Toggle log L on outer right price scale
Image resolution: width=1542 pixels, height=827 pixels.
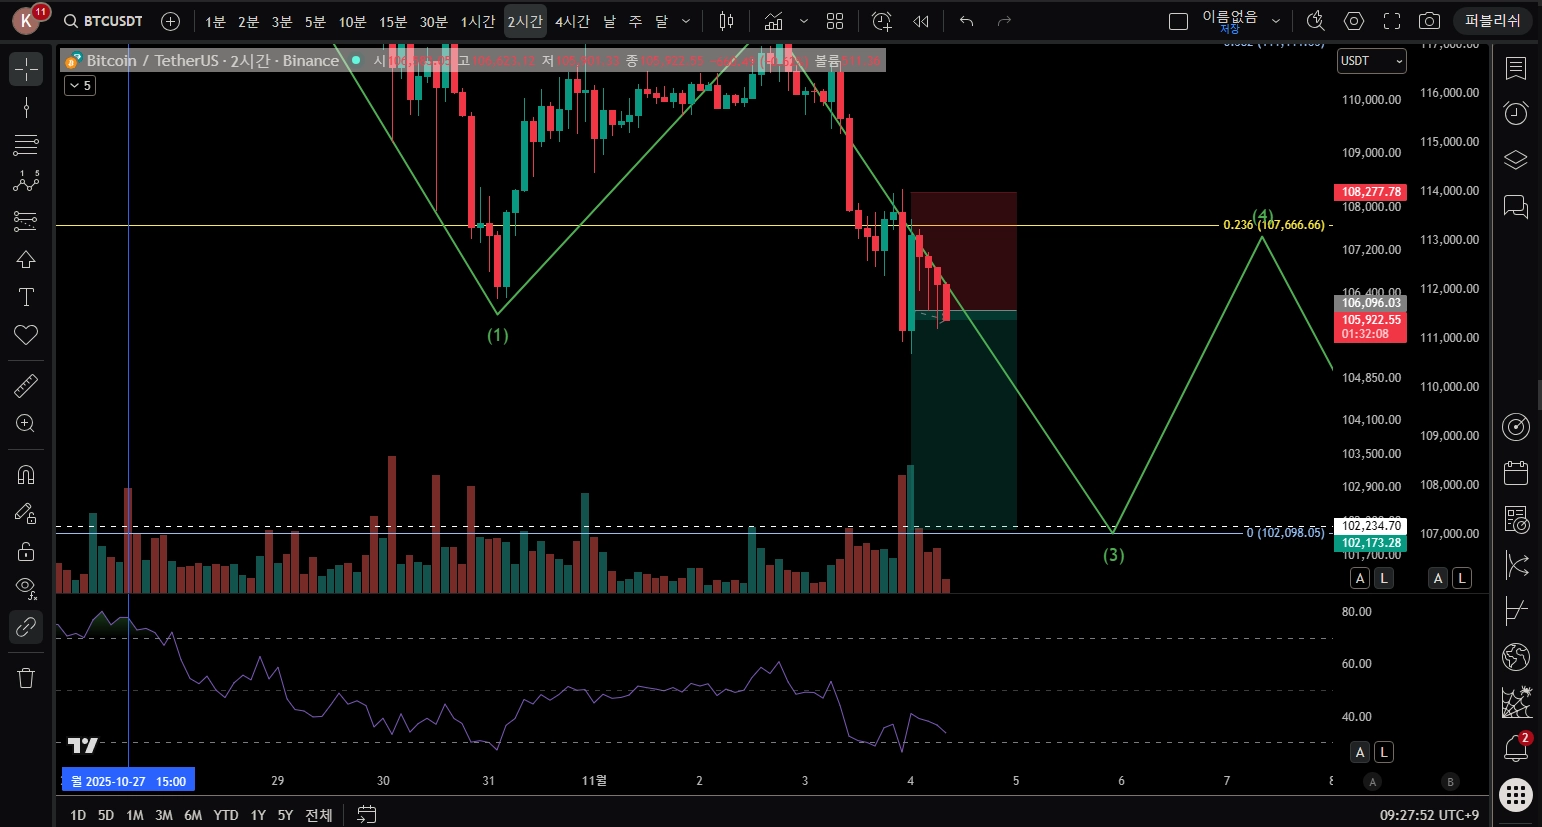[1462, 578]
